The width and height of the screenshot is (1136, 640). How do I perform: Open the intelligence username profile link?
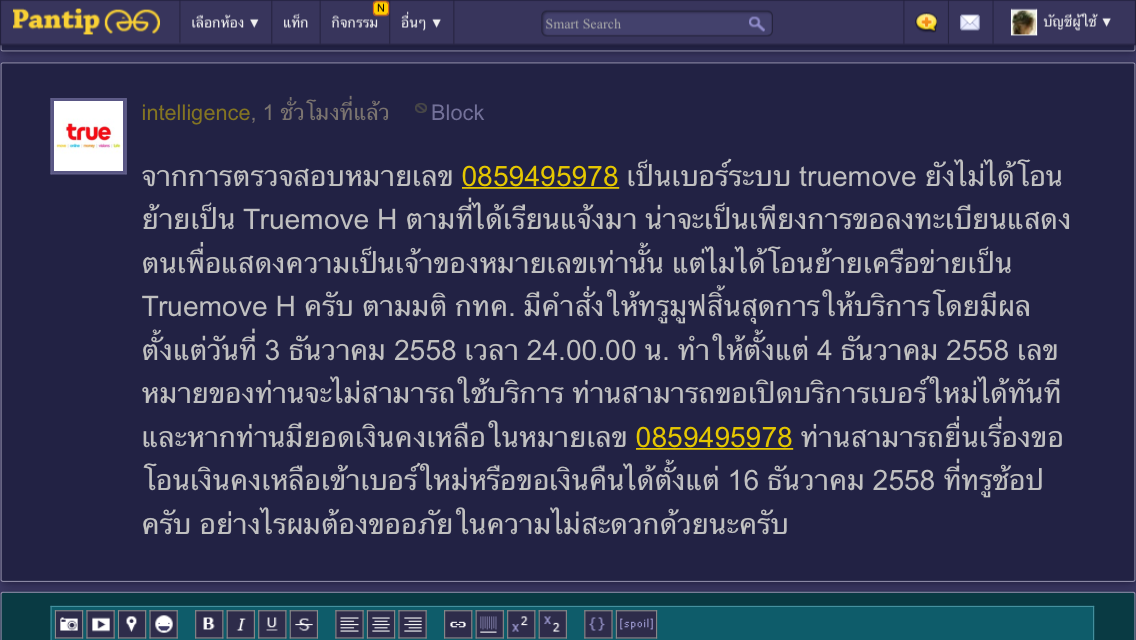tap(196, 113)
